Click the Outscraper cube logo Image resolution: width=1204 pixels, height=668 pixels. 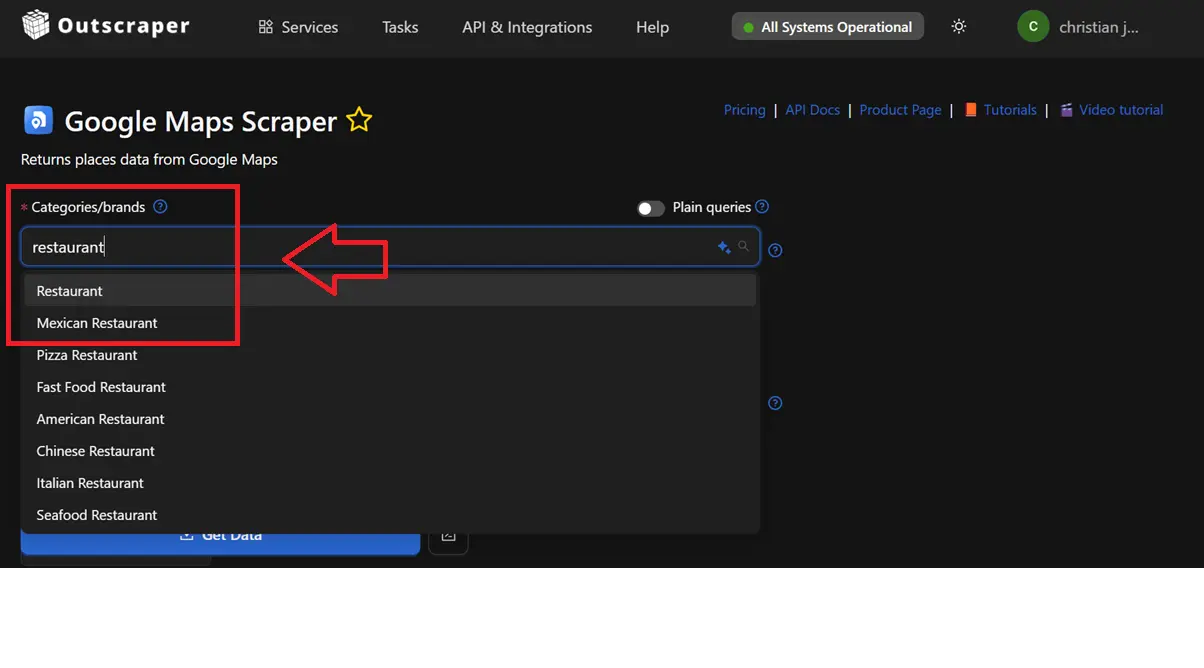36,25
